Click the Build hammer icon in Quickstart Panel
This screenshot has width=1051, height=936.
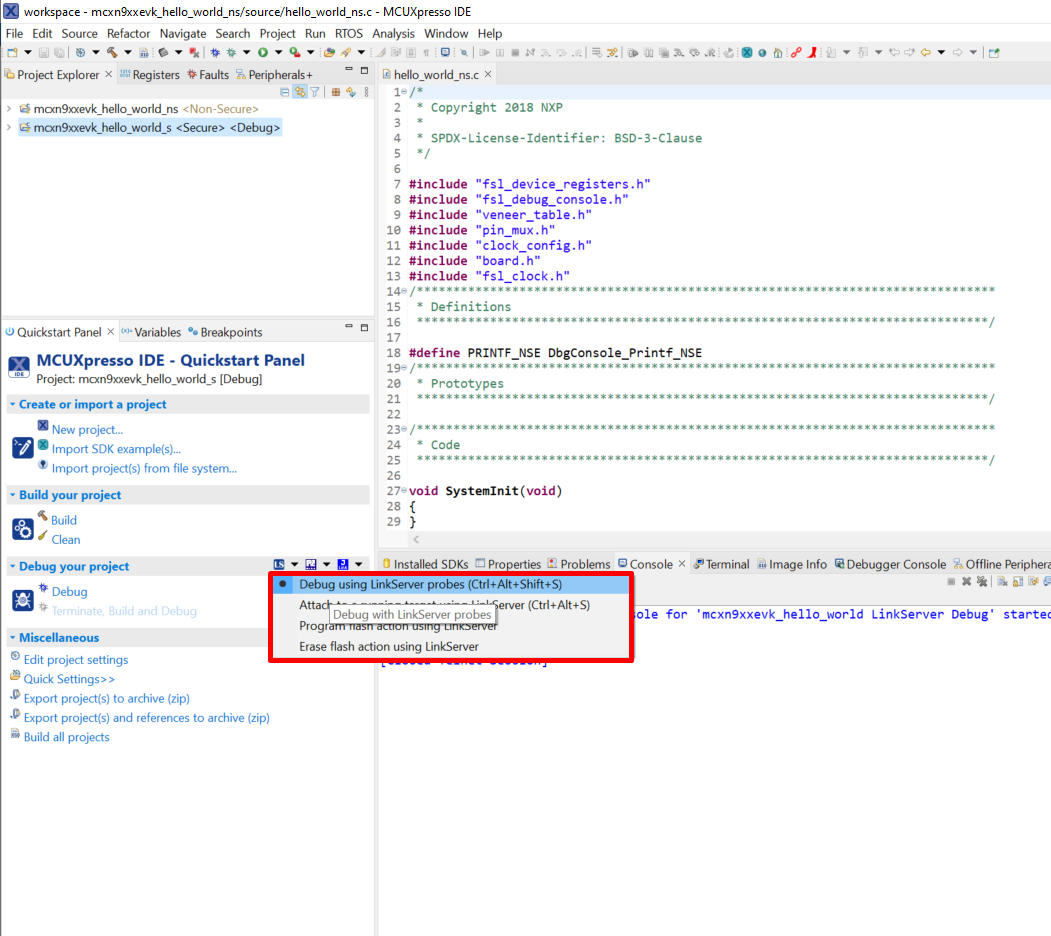coord(43,517)
